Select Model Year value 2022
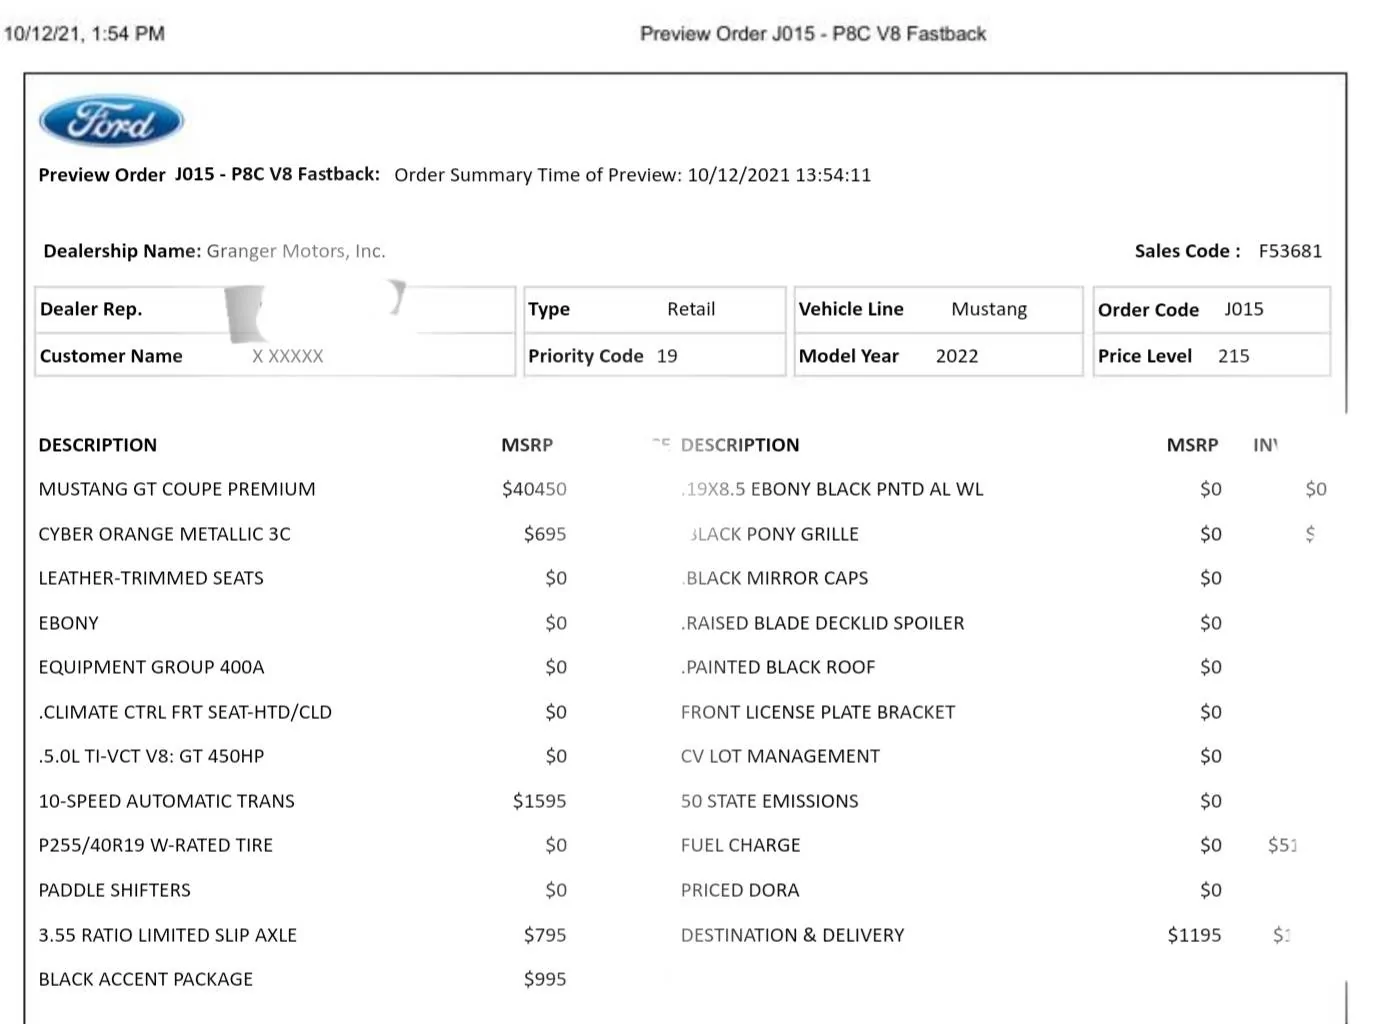 [x=957, y=356]
